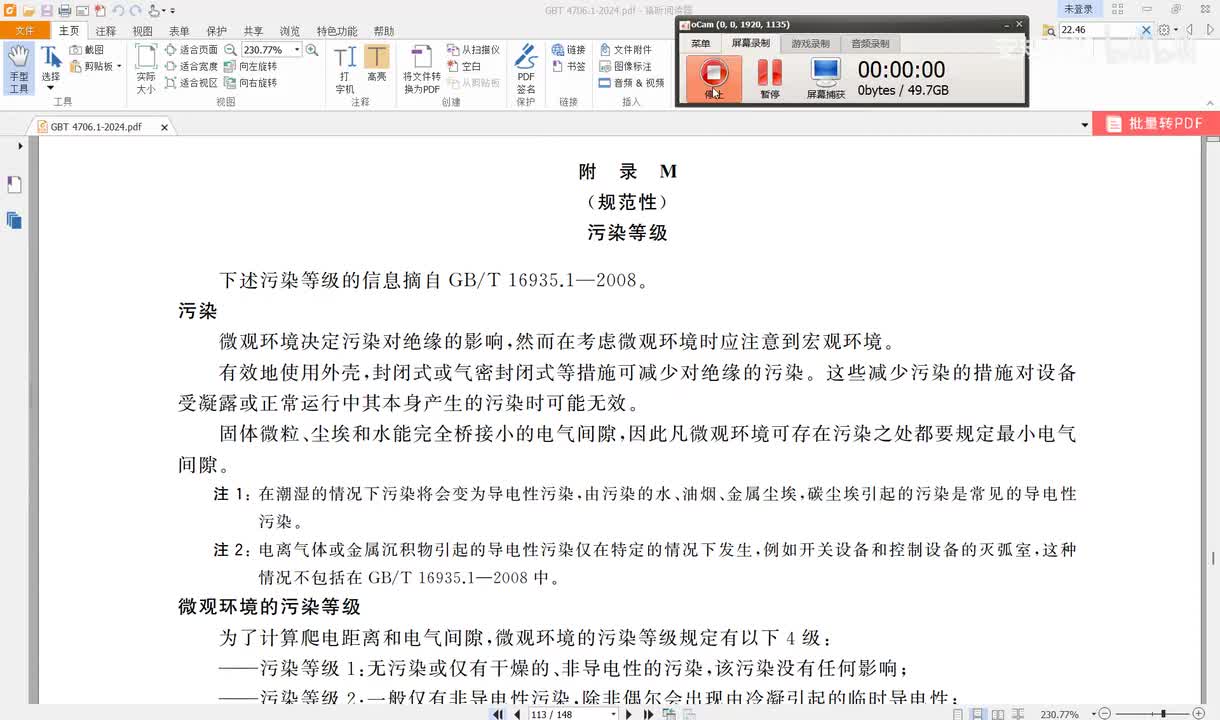Click the status bar zoom slider track
1220x720 pixels.
[x=1152, y=714]
